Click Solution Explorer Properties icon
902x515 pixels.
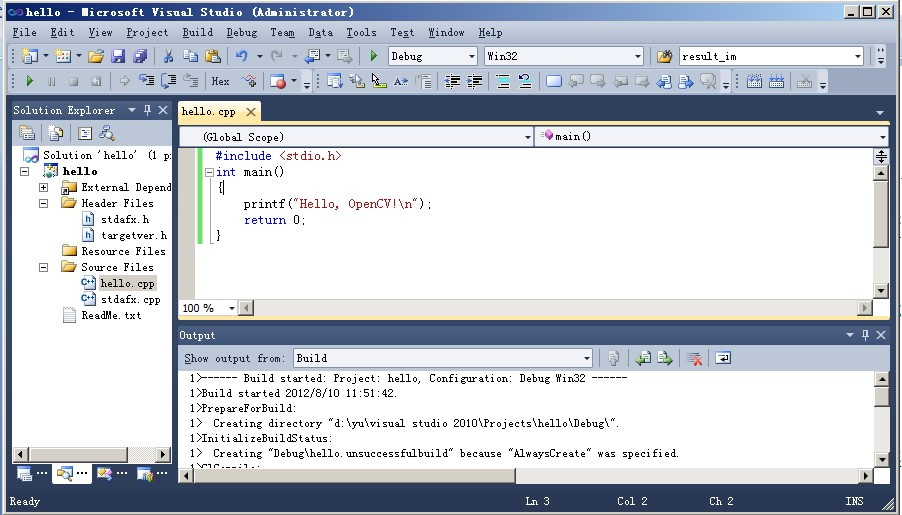27,133
